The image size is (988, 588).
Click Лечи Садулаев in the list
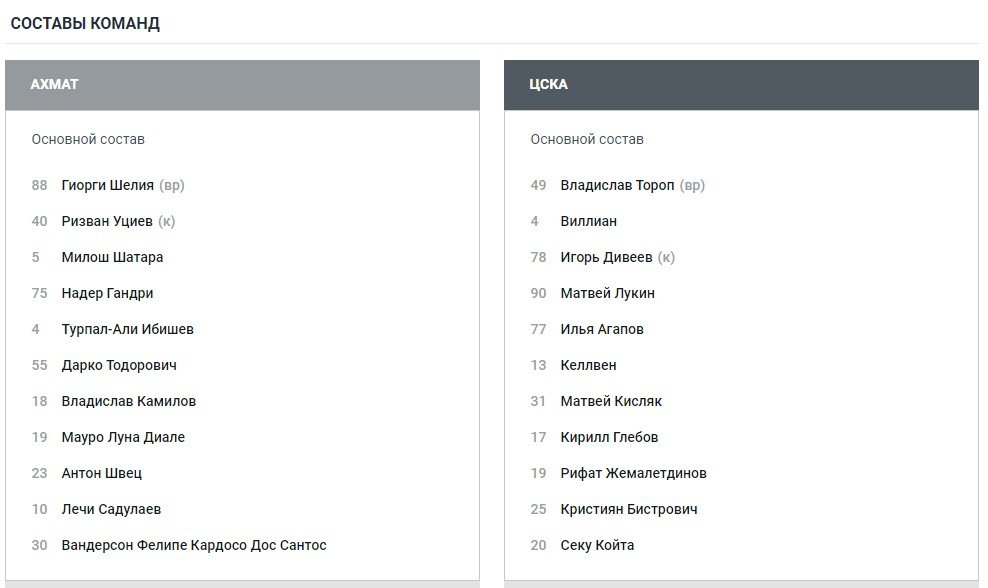click(111, 509)
